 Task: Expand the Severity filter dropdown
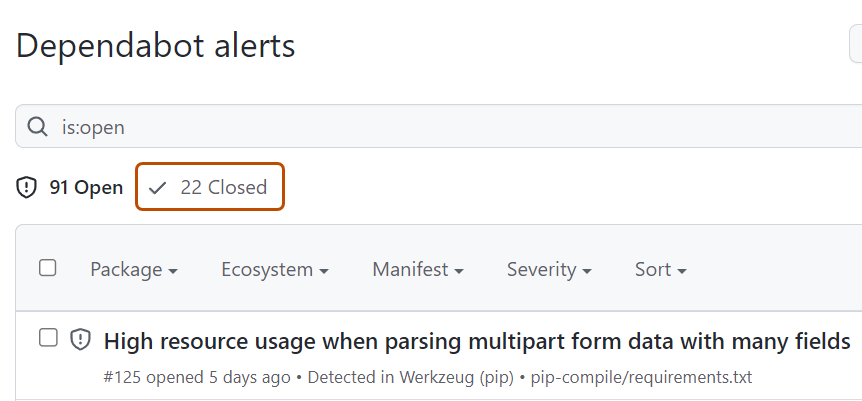548,269
